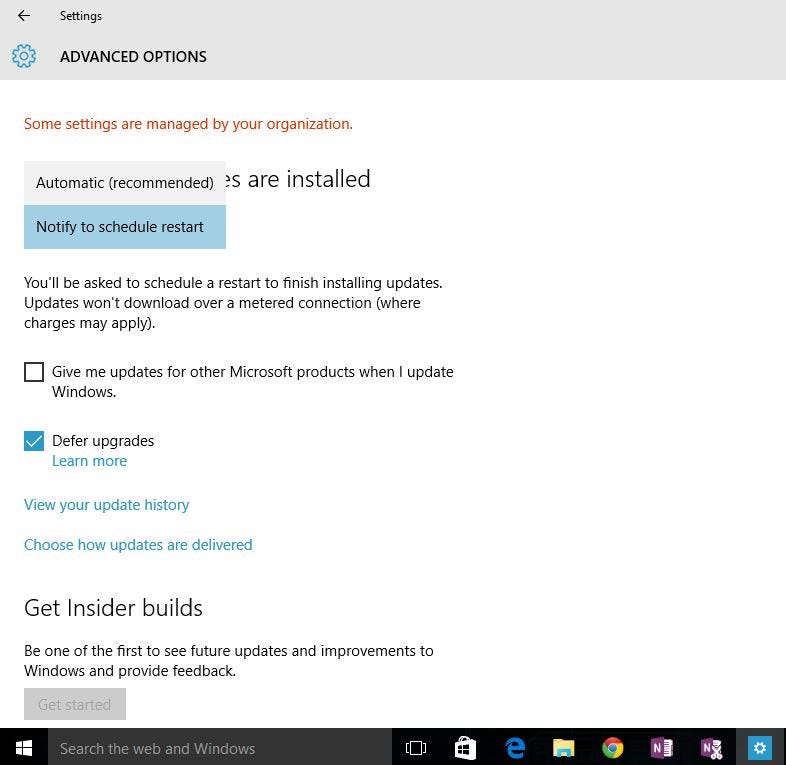Open OneNote from the taskbar
This screenshot has height=765, width=786.
click(x=662, y=748)
